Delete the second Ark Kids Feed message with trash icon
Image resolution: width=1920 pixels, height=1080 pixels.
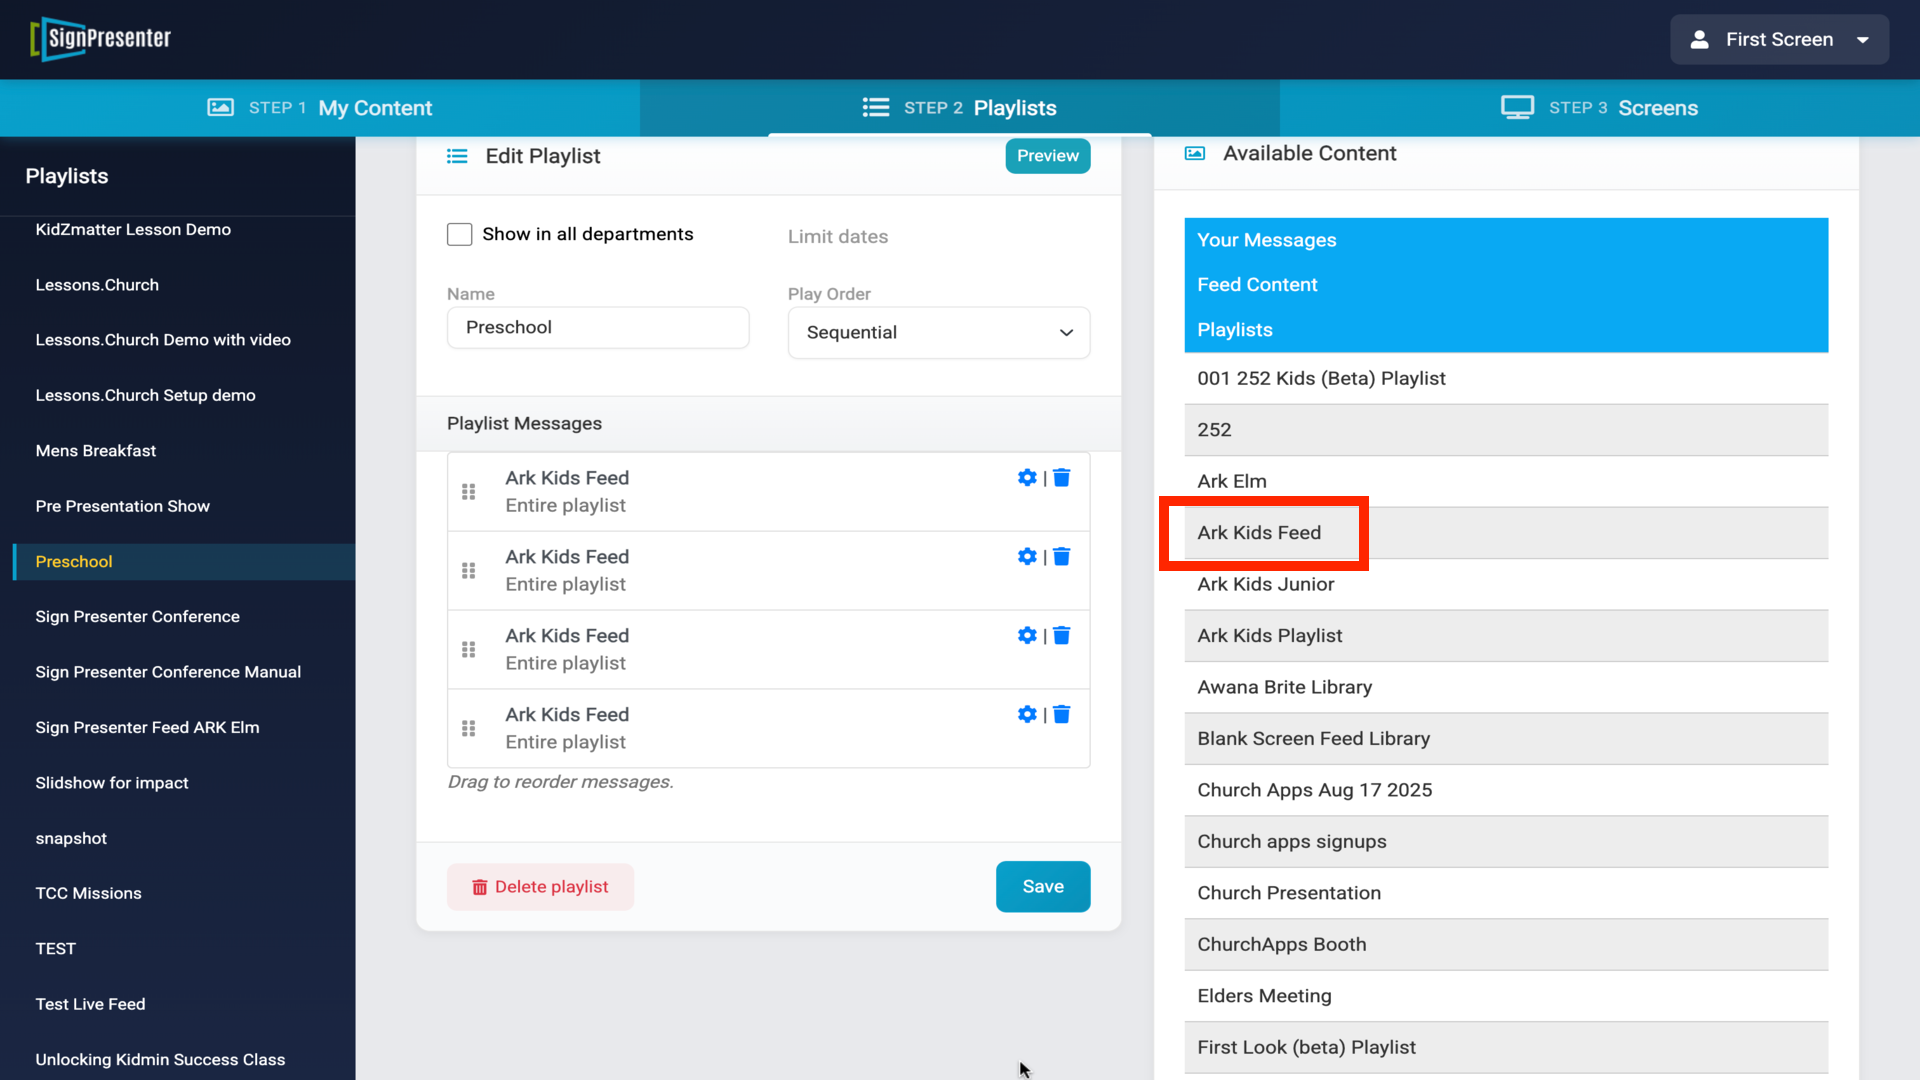coord(1062,557)
